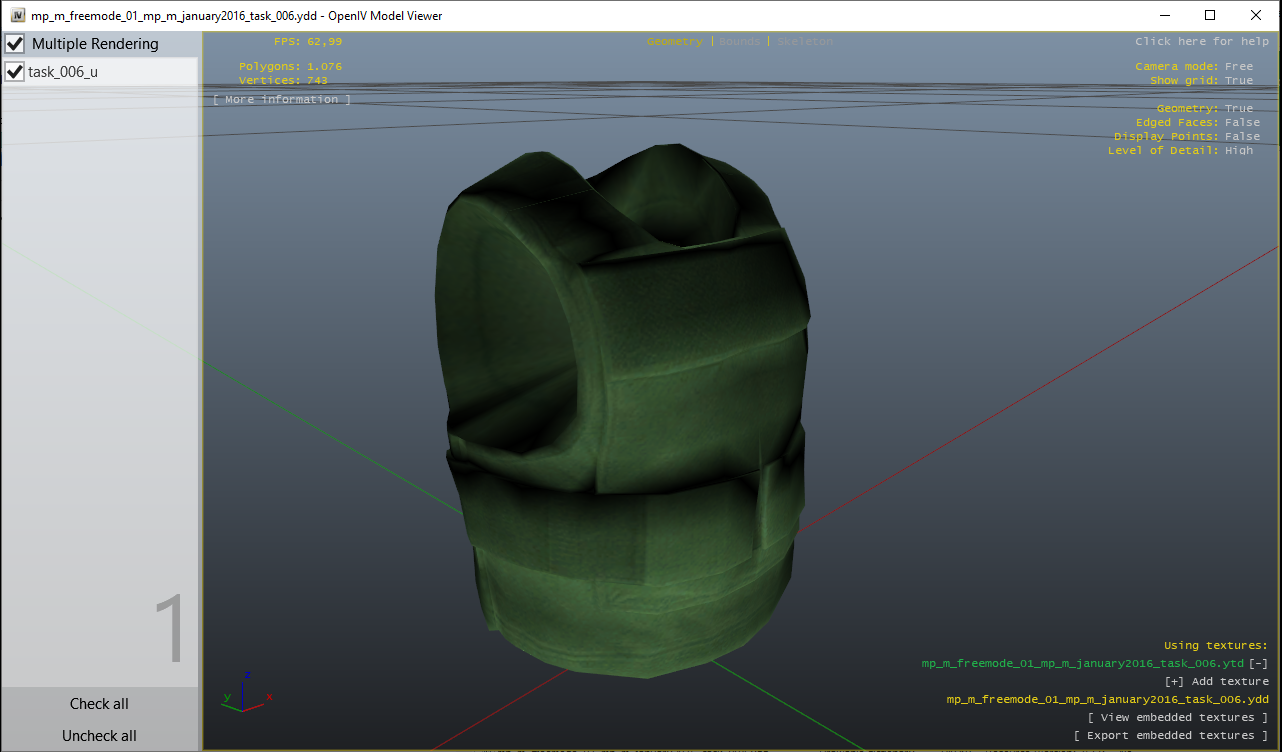Click the Uncheck all button
This screenshot has height=752, width=1282.
[98, 735]
